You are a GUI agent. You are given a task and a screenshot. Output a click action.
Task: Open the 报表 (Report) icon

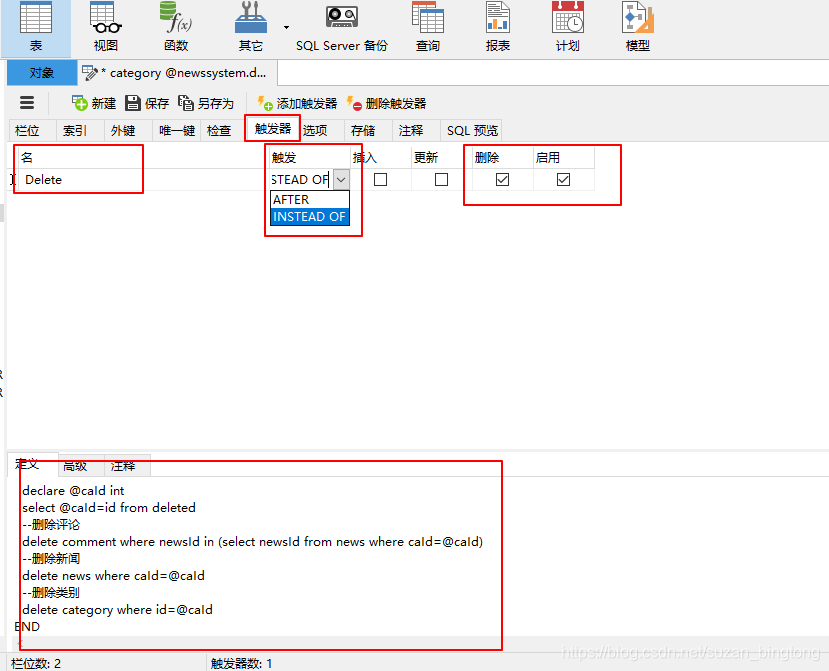pos(498,27)
